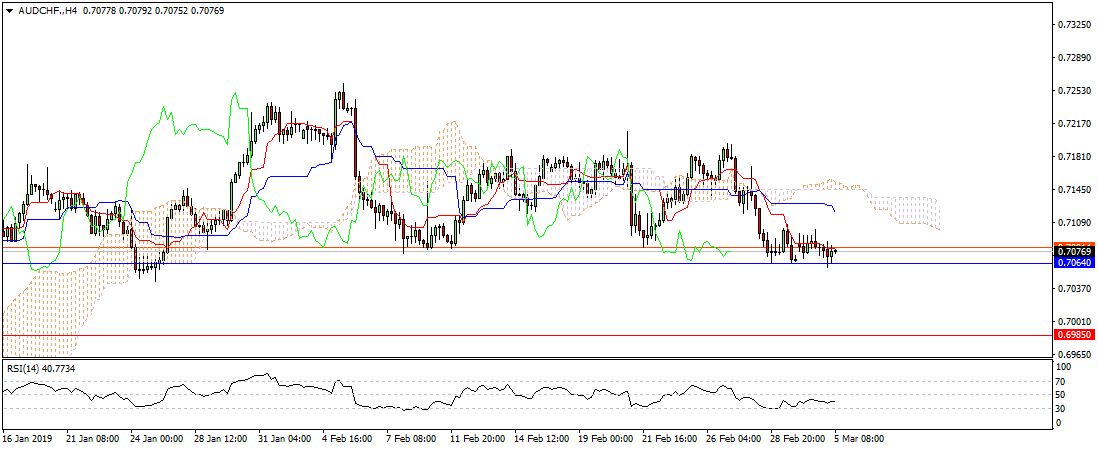Image resolution: width=1098 pixels, height=450 pixels.
Task: Click the high price value 0.70792
Action: tap(136, 9)
